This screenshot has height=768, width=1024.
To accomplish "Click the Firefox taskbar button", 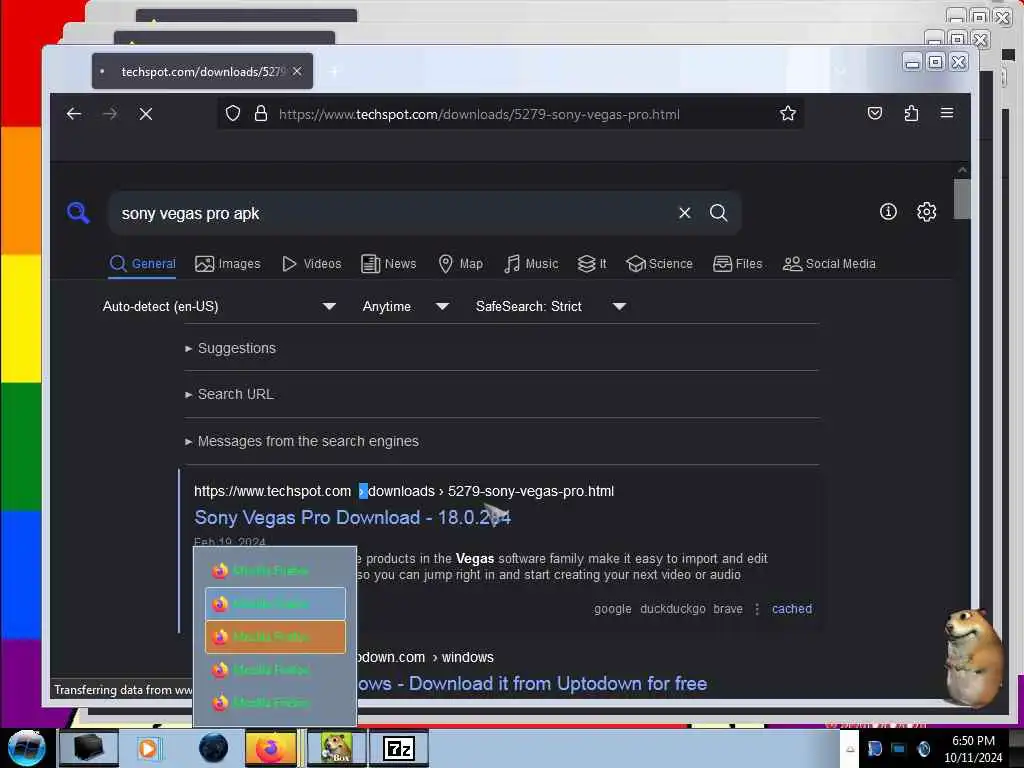I will point(270,748).
